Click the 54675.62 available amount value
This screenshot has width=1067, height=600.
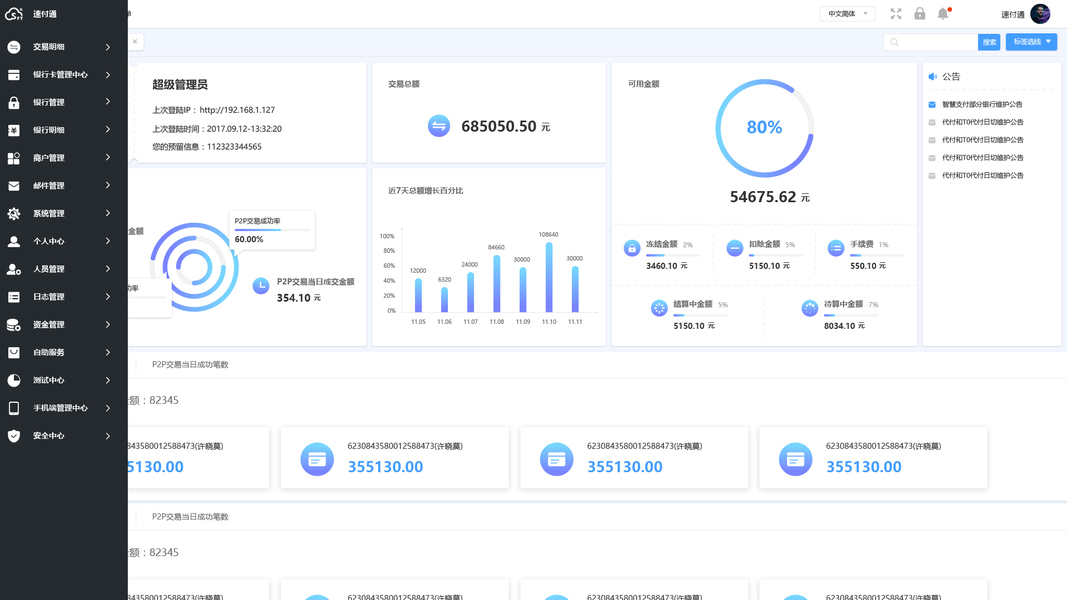pyautogui.click(x=763, y=197)
